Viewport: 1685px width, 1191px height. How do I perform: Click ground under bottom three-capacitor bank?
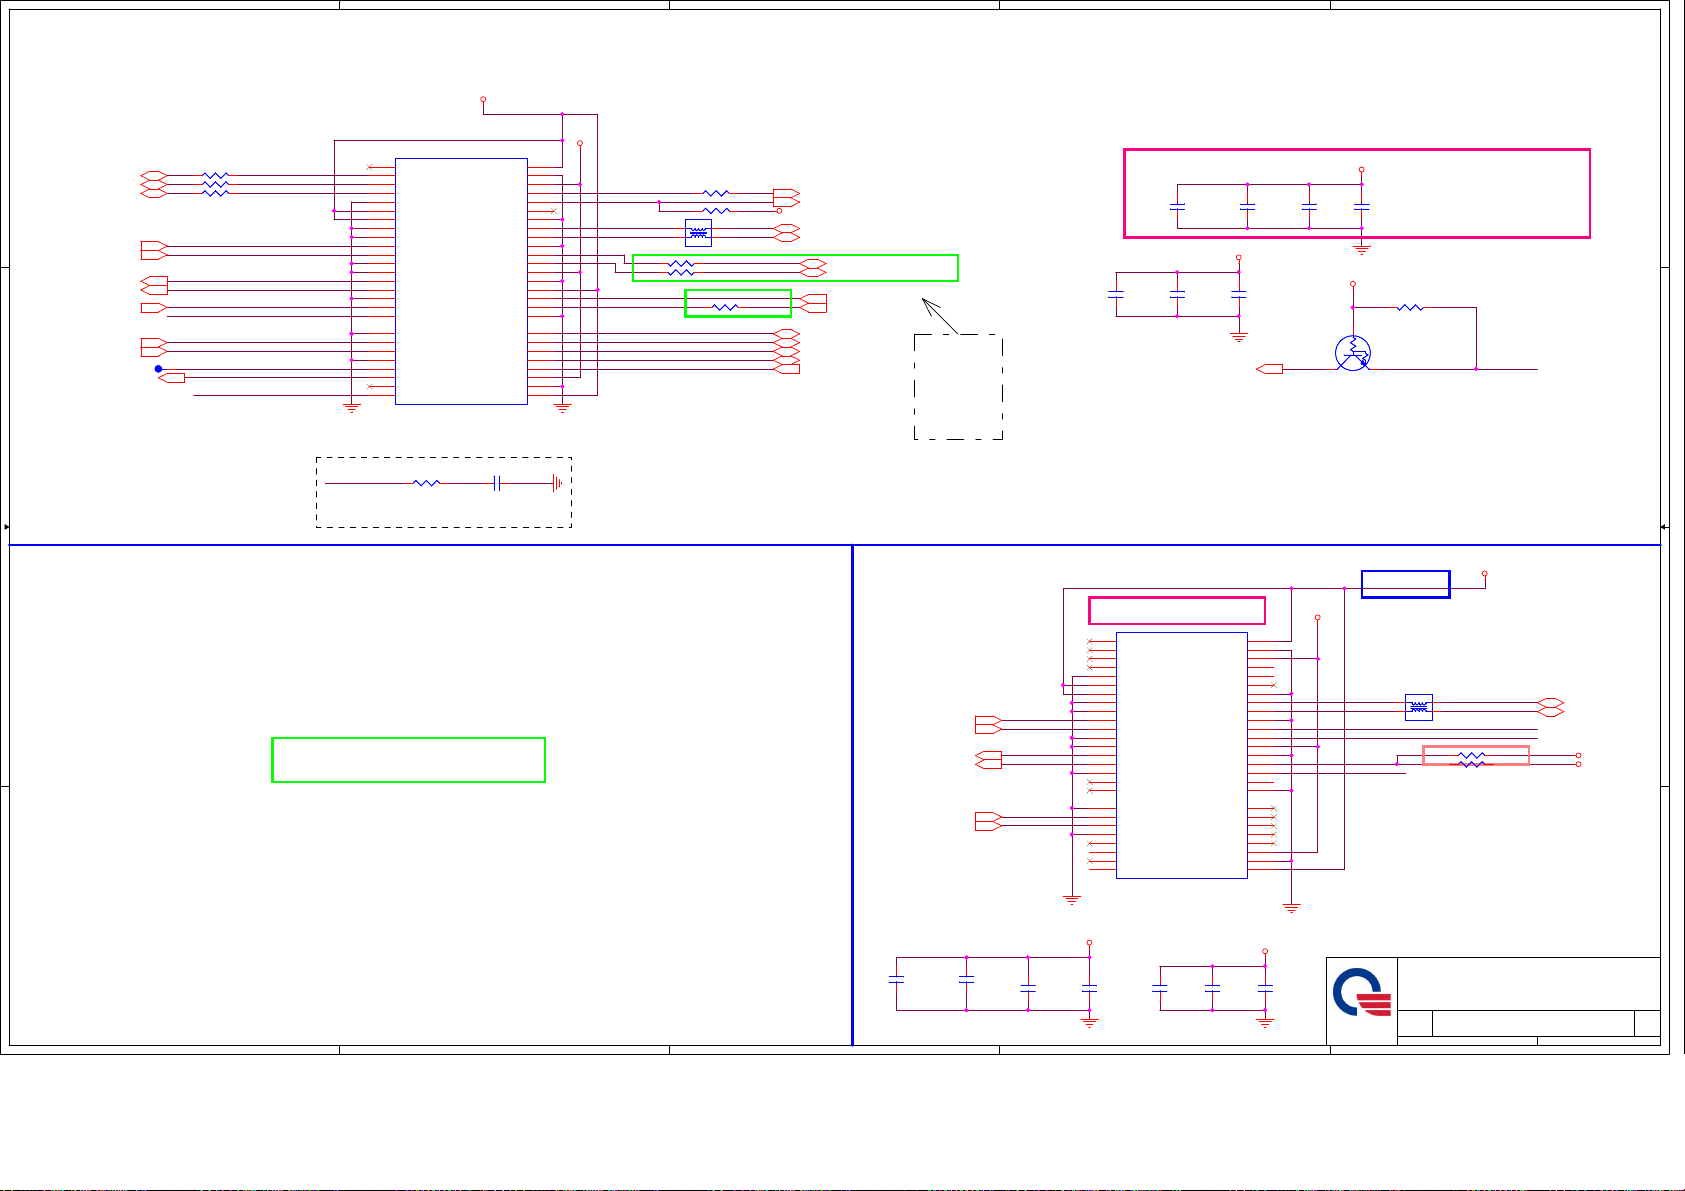pos(1265,1023)
